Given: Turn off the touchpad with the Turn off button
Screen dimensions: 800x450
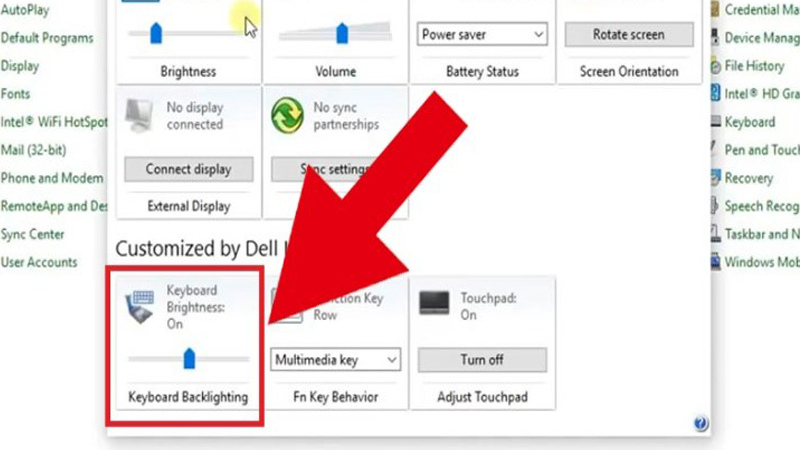Looking at the screenshot, I should click(482, 360).
